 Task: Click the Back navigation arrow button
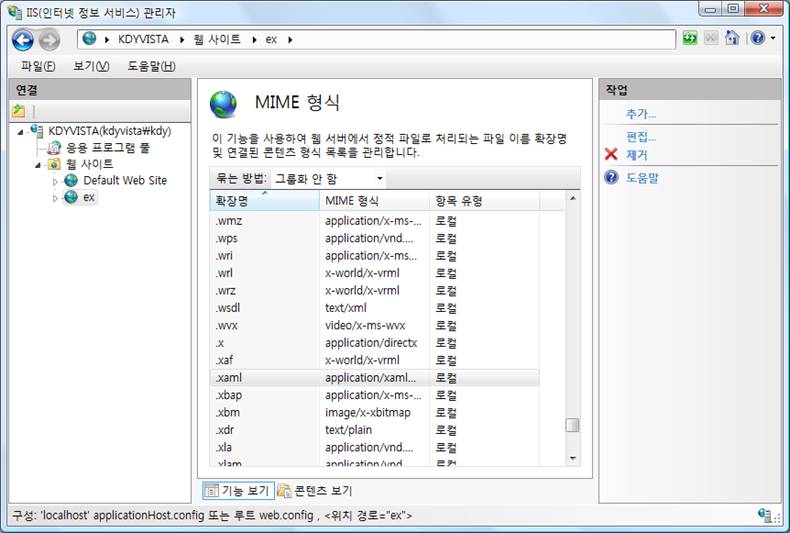[22, 39]
